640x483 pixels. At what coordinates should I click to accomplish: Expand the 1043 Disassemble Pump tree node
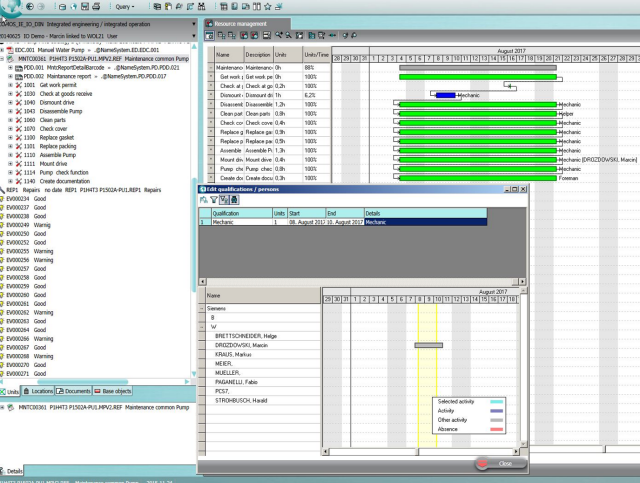(x=11, y=111)
